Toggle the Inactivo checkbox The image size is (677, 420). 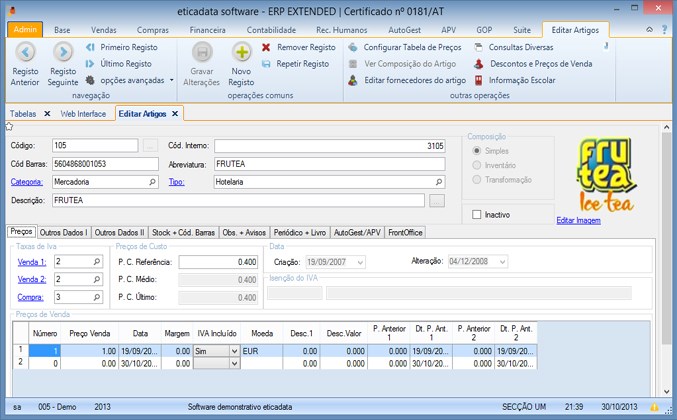pyautogui.click(x=477, y=214)
